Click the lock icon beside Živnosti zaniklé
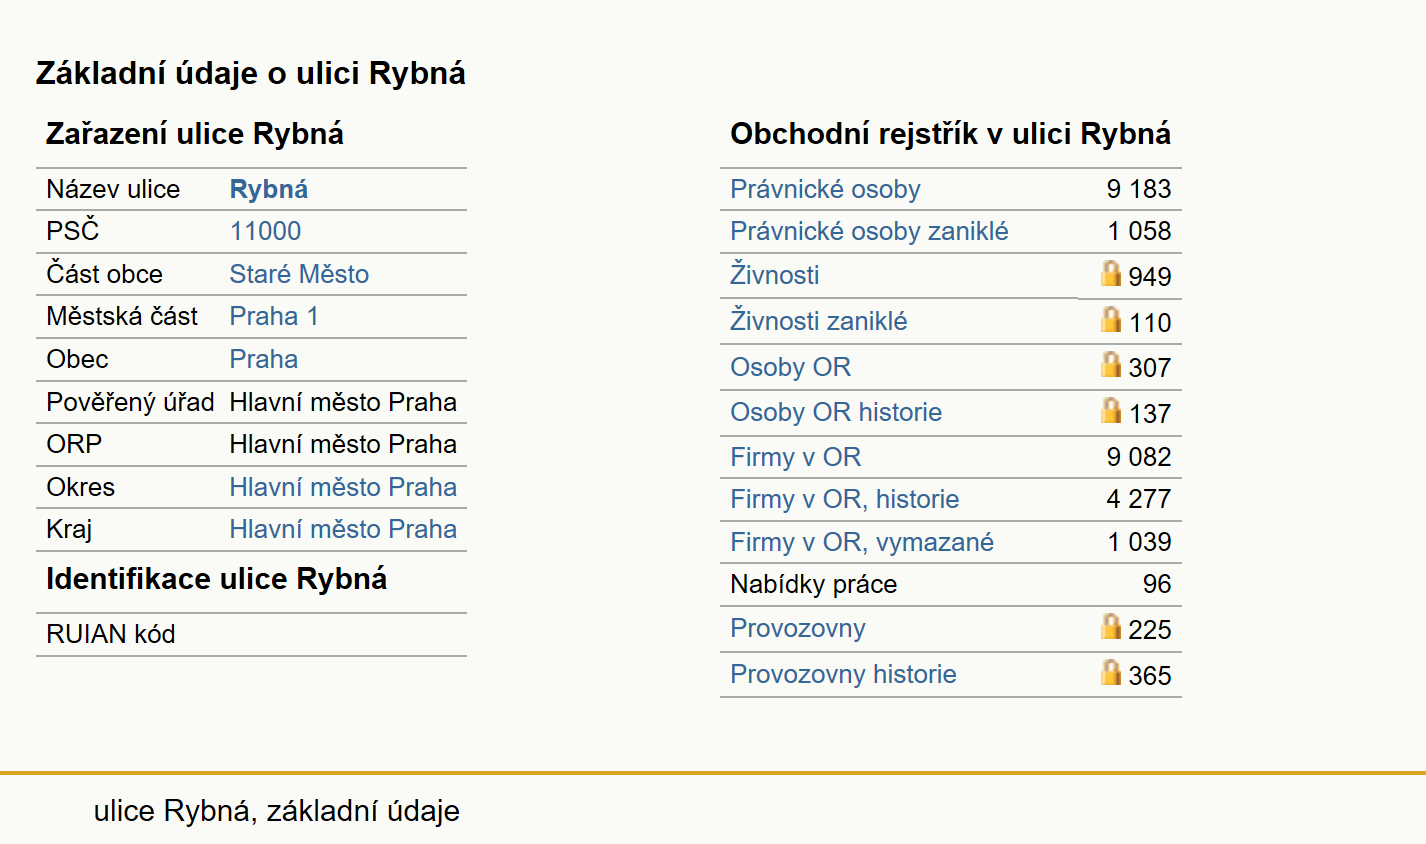Screen dimensions: 1426x844 point(1111,319)
